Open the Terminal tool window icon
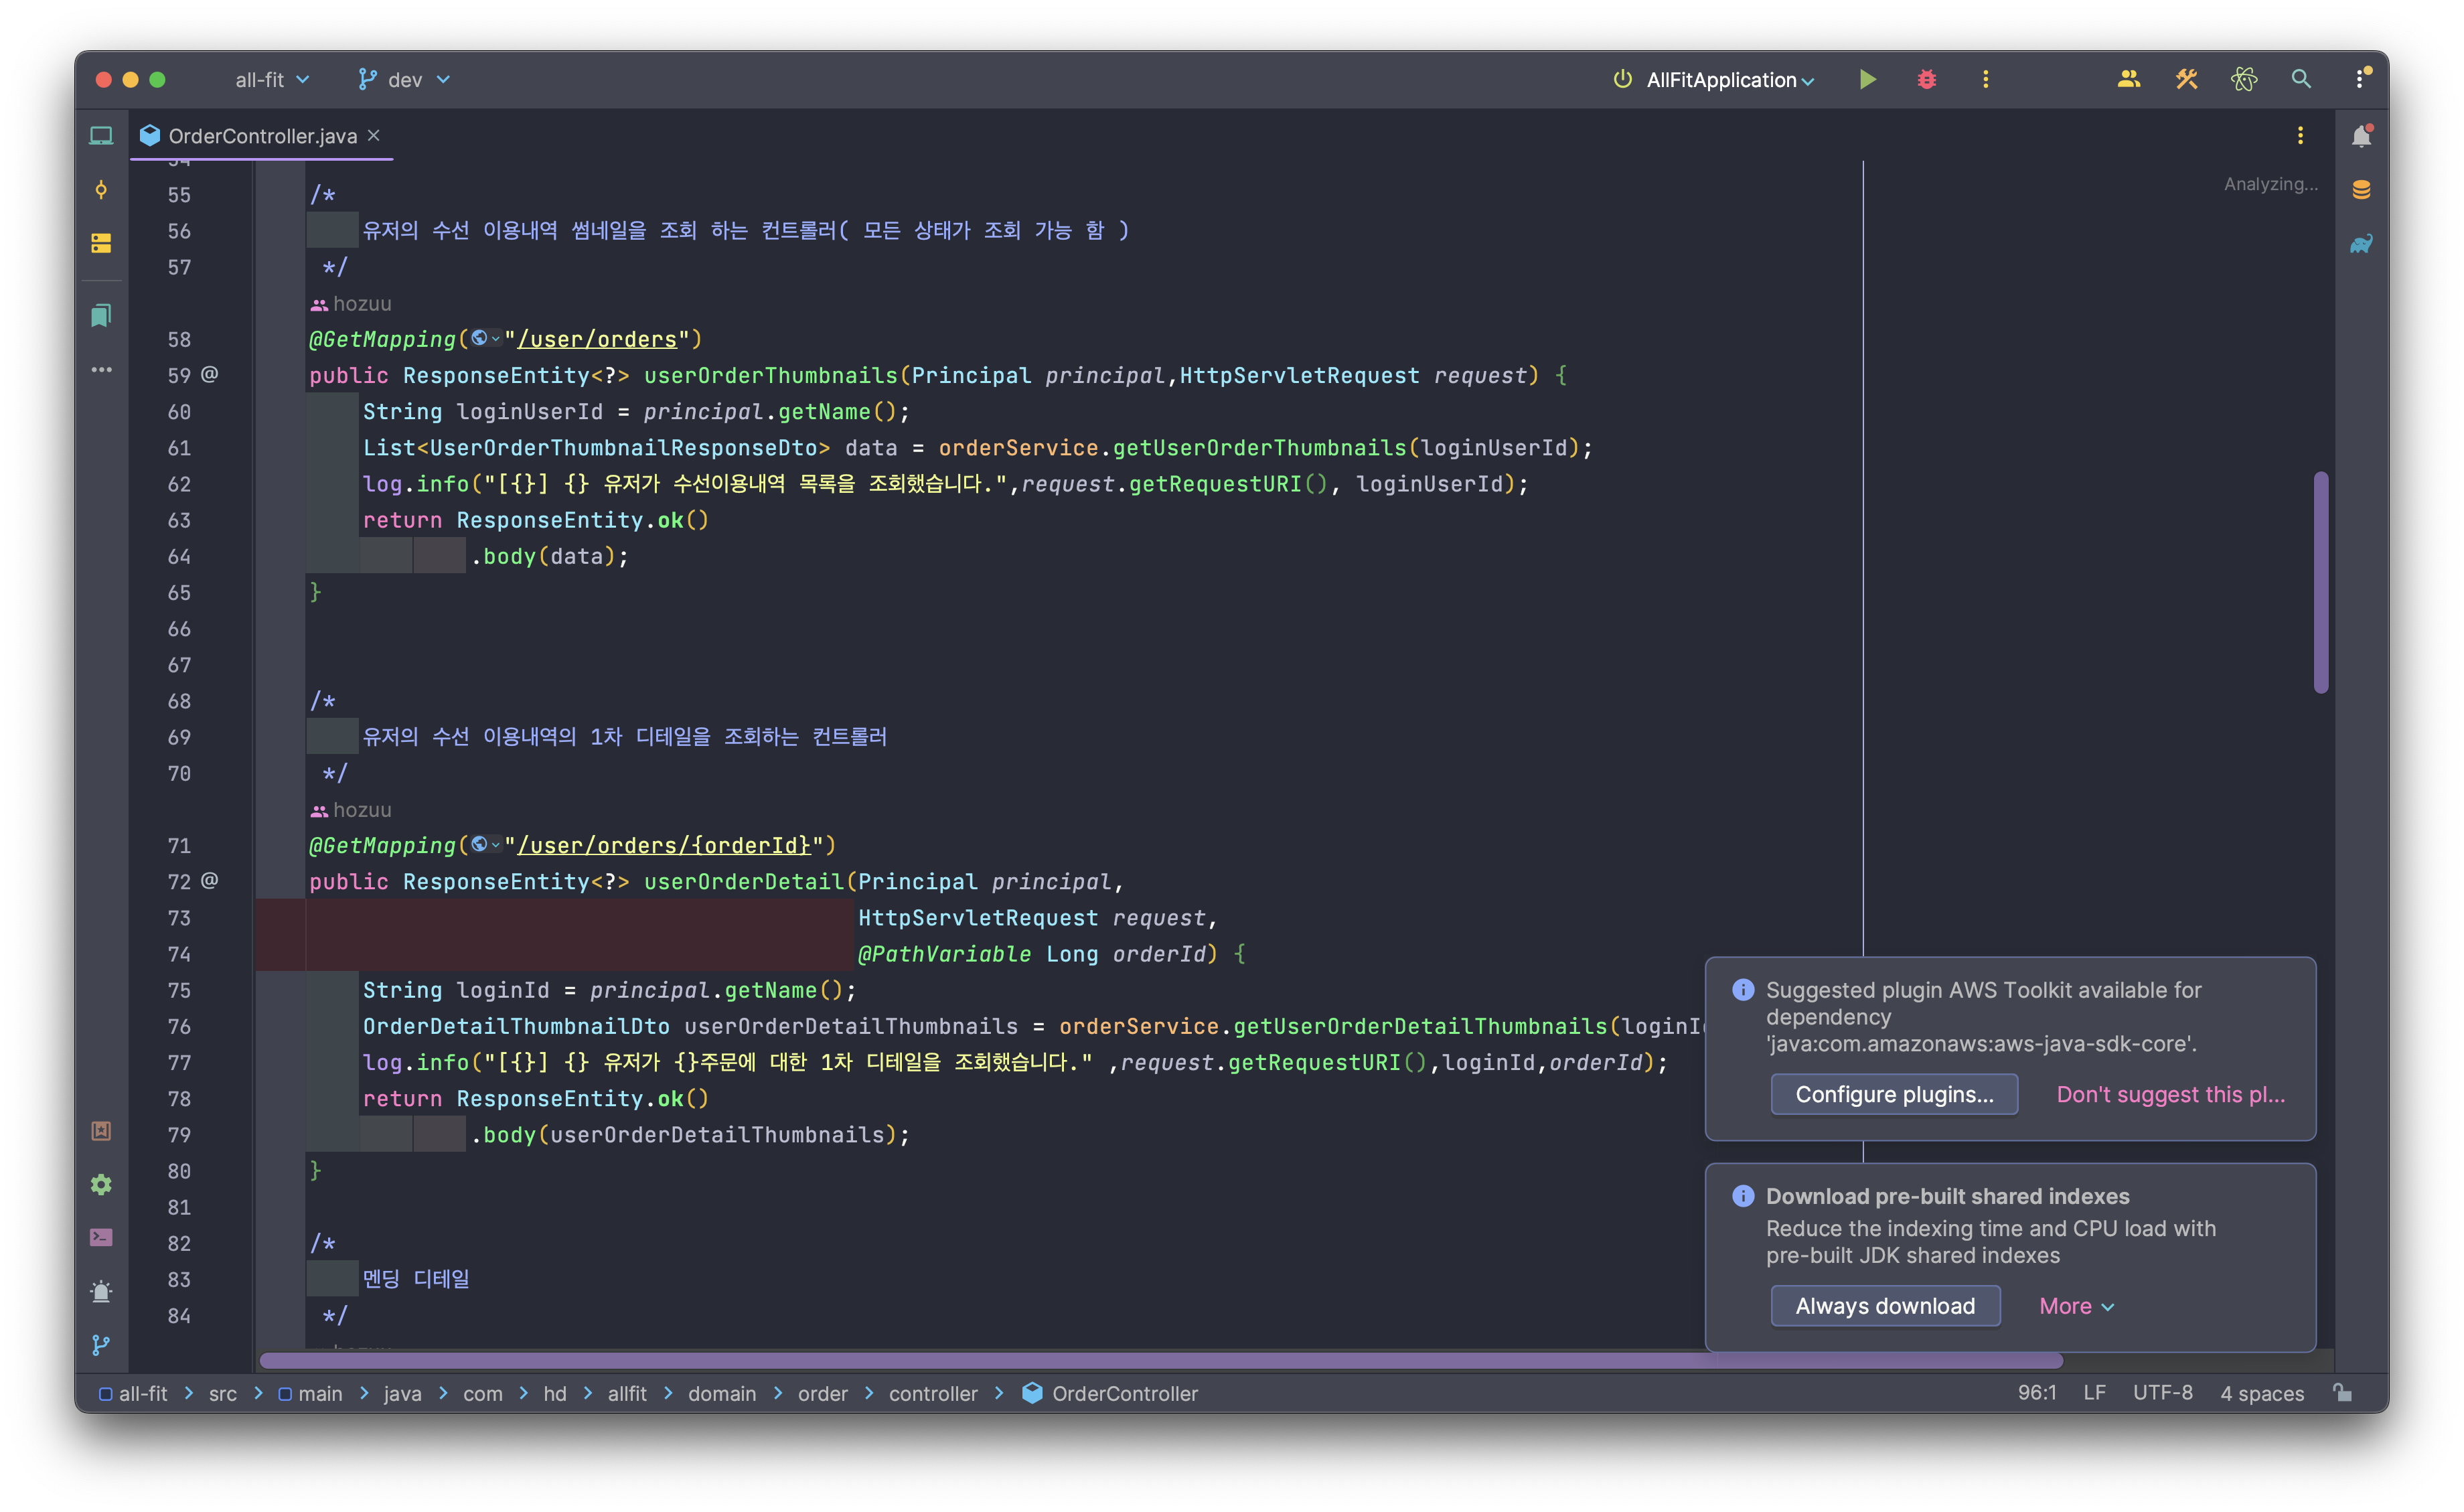This screenshot has height=1512, width=2464. (101, 1237)
